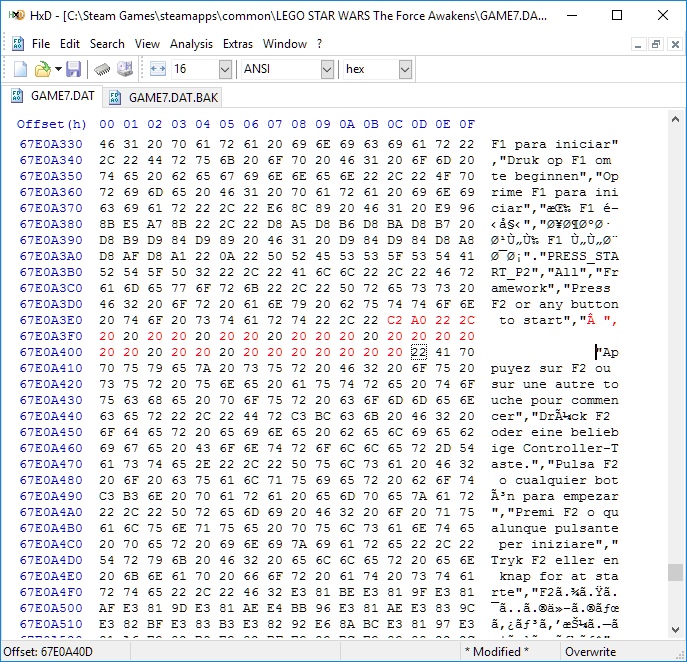This screenshot has width=687, height=662.
Task: Click decoded text 'amework","Press'
Action: click(x=551, y=288)
